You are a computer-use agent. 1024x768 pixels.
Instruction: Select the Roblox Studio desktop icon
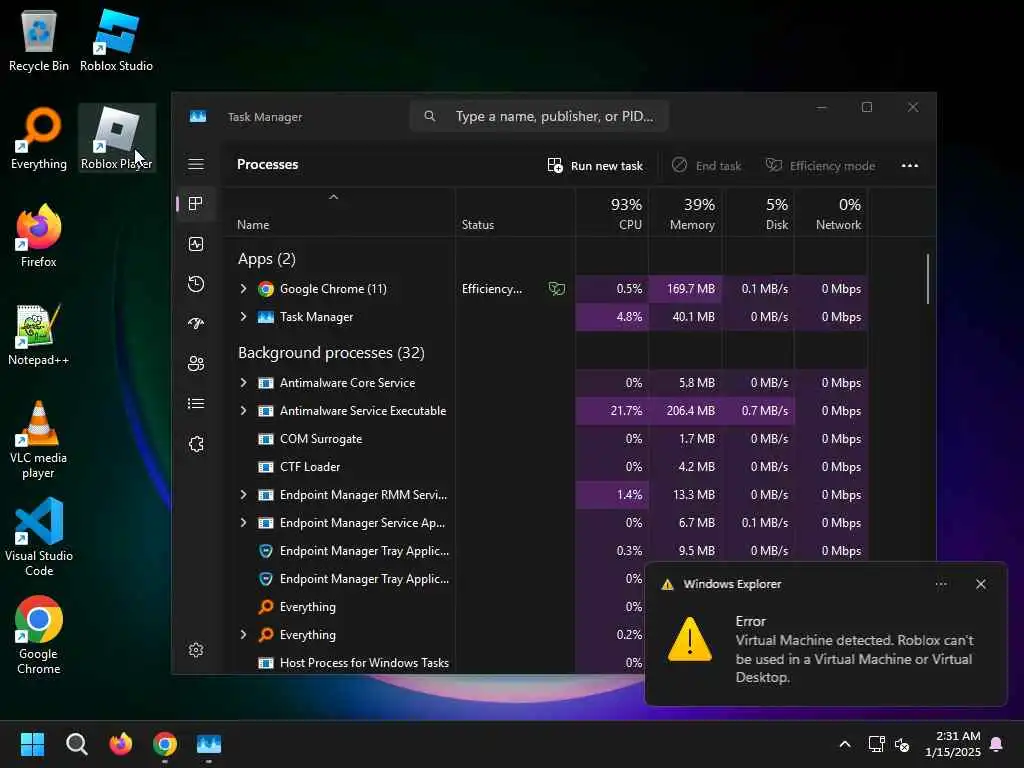click(x=116, y=40)
